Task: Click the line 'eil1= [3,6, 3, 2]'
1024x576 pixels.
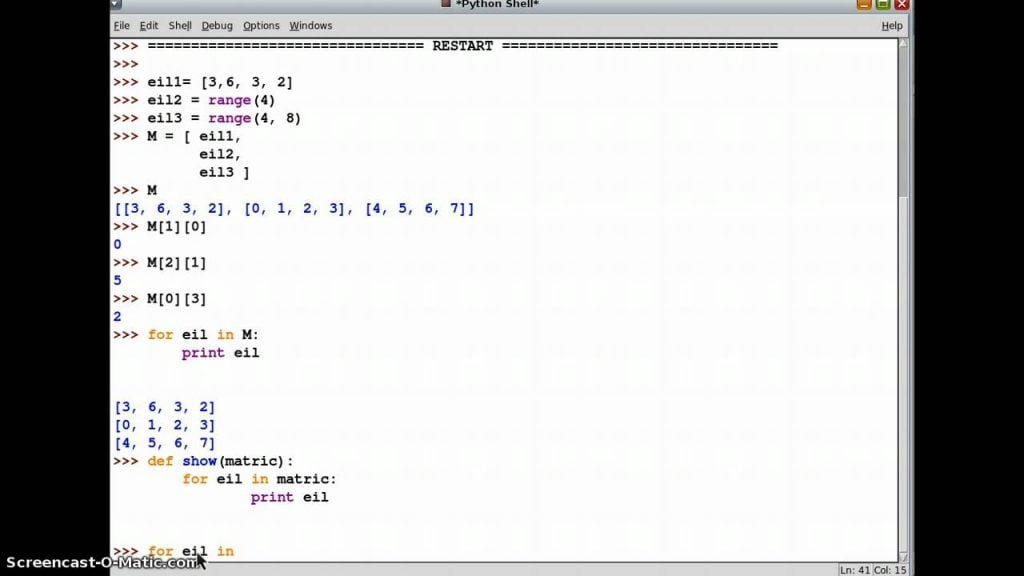Action: 220,82
